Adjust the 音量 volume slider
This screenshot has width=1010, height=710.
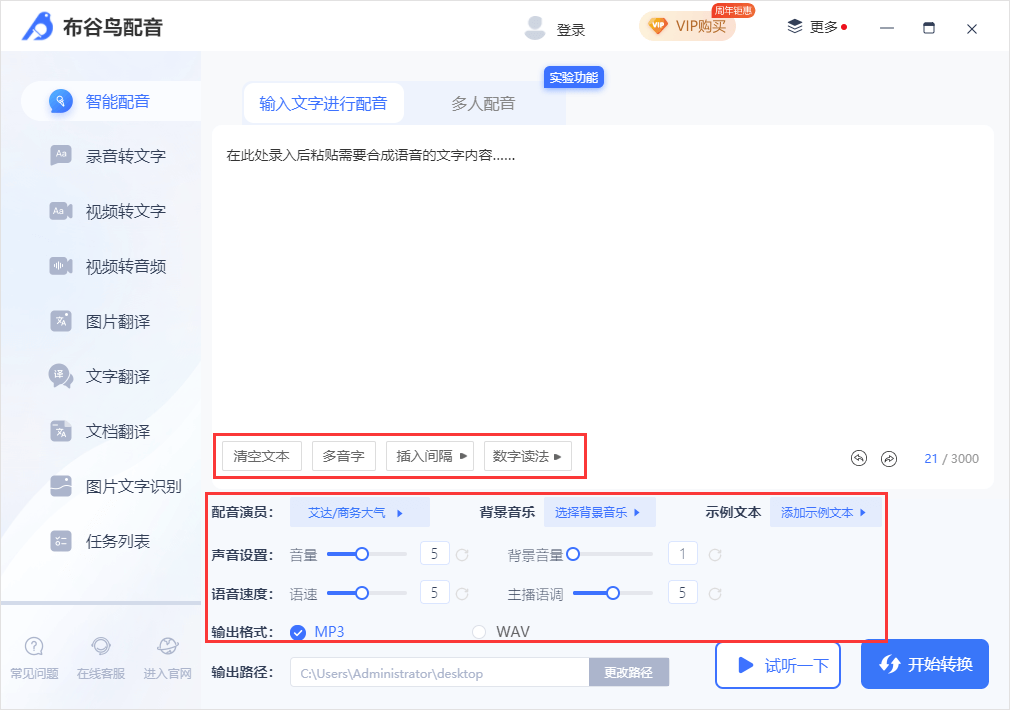[360, 552]
